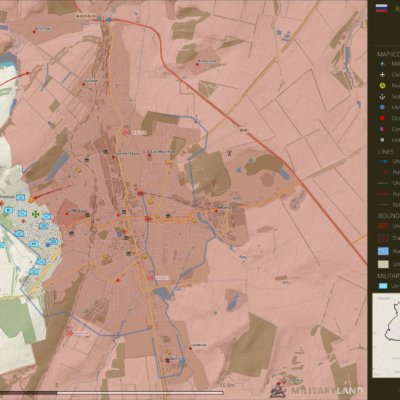Click the red dot legend icon

(x=383, y=118)
